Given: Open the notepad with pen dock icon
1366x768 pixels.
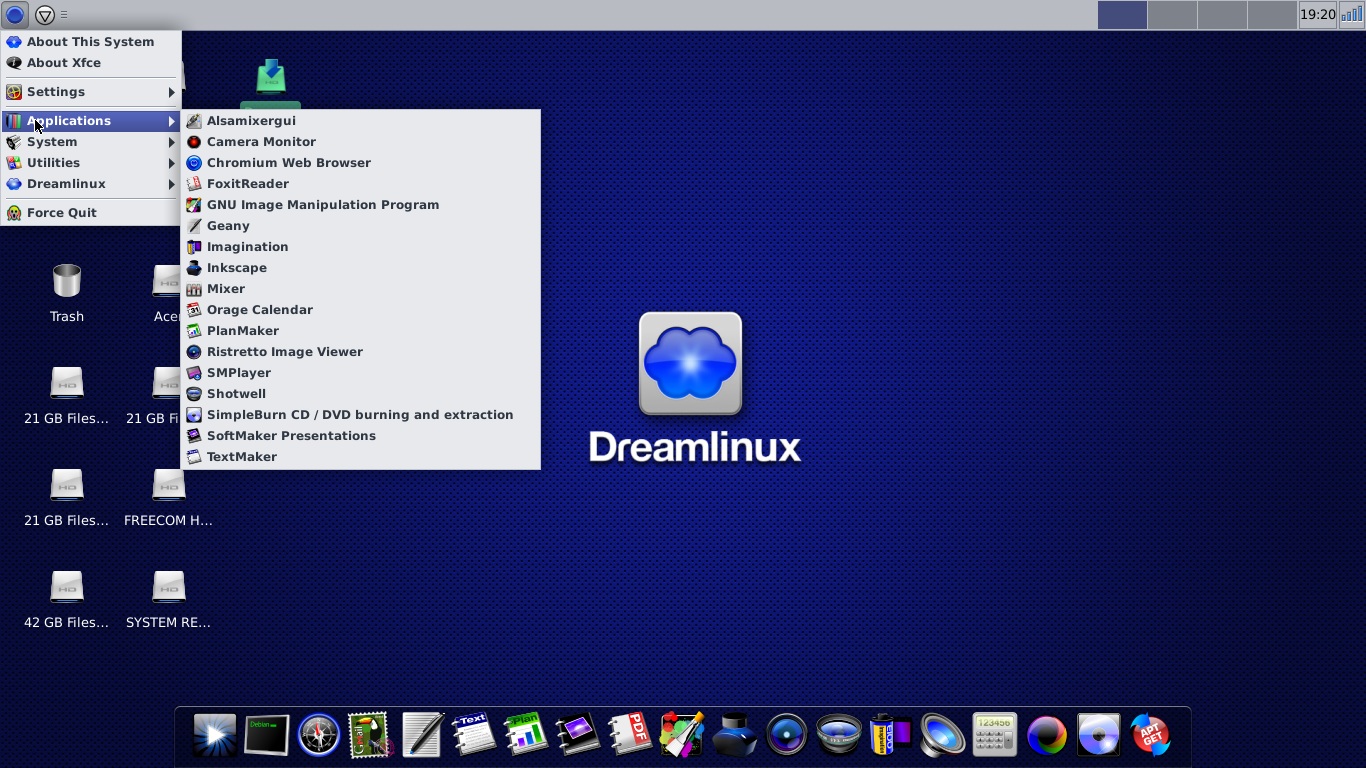Looking at the screenshot, I should coord(422,736).
